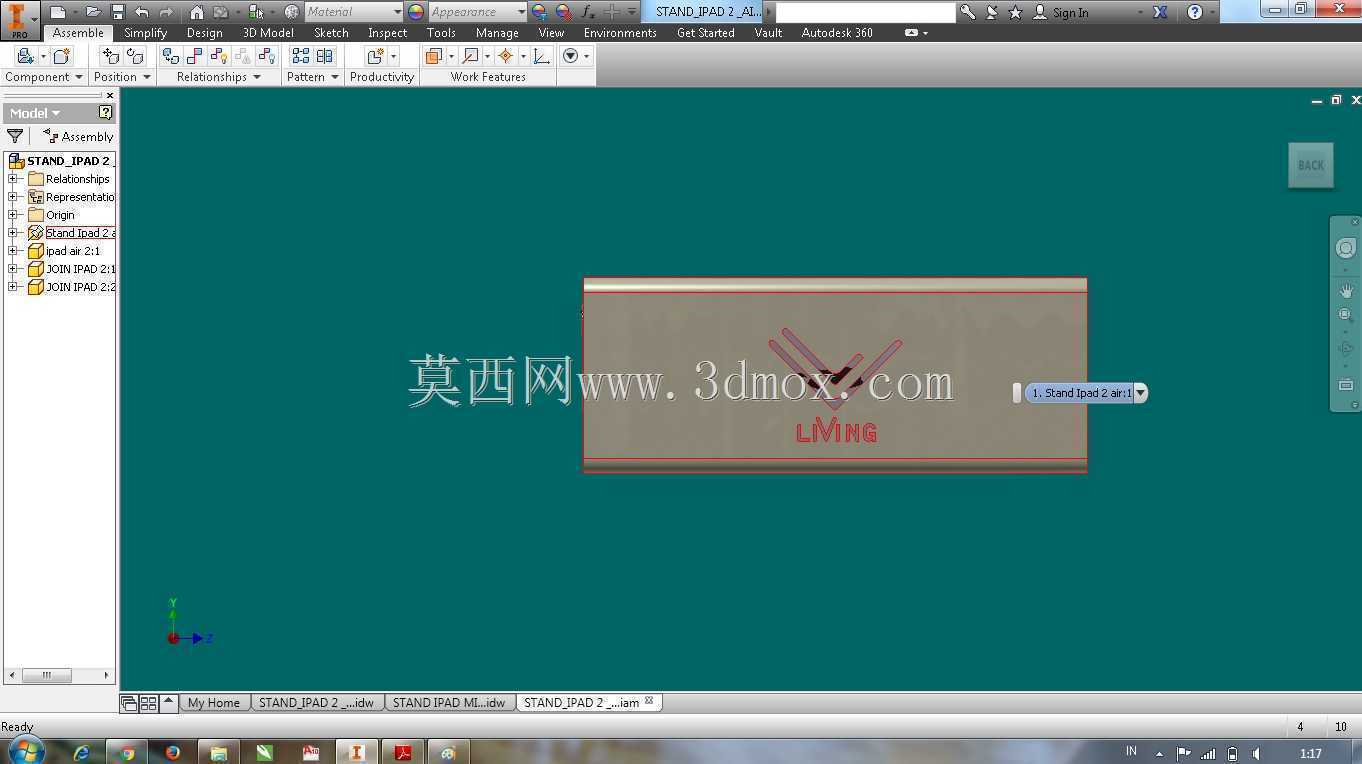Expand the Representations node
1362x764 pixels.
13,197
